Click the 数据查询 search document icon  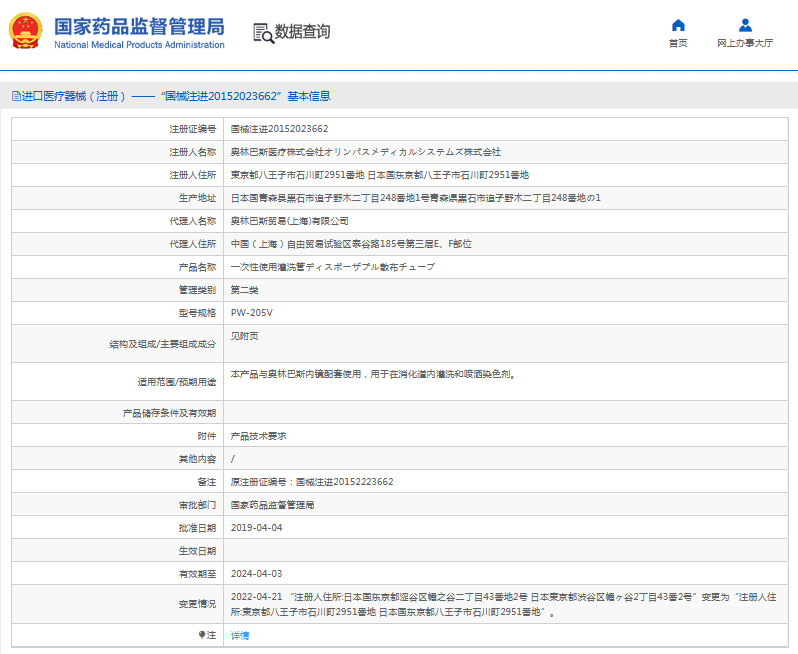[264, 33]
